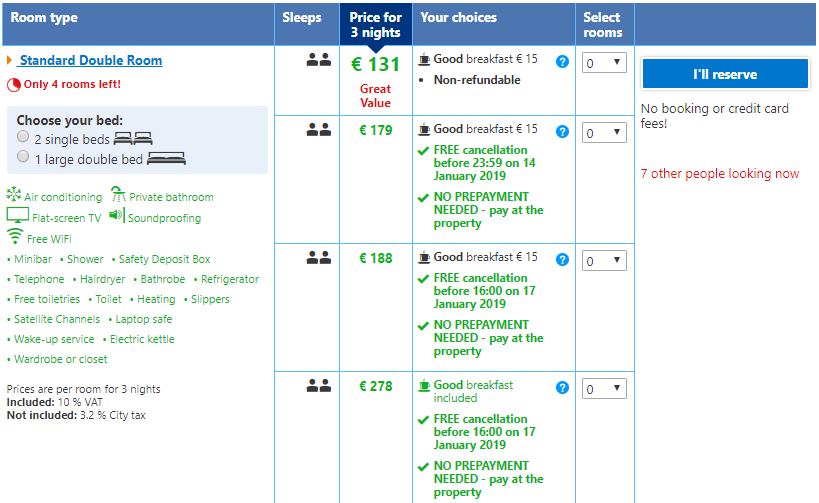The height and width of the screenshot is (503, 819).
Task: Click the free WiFi signal icon
Action: point(15,237)
